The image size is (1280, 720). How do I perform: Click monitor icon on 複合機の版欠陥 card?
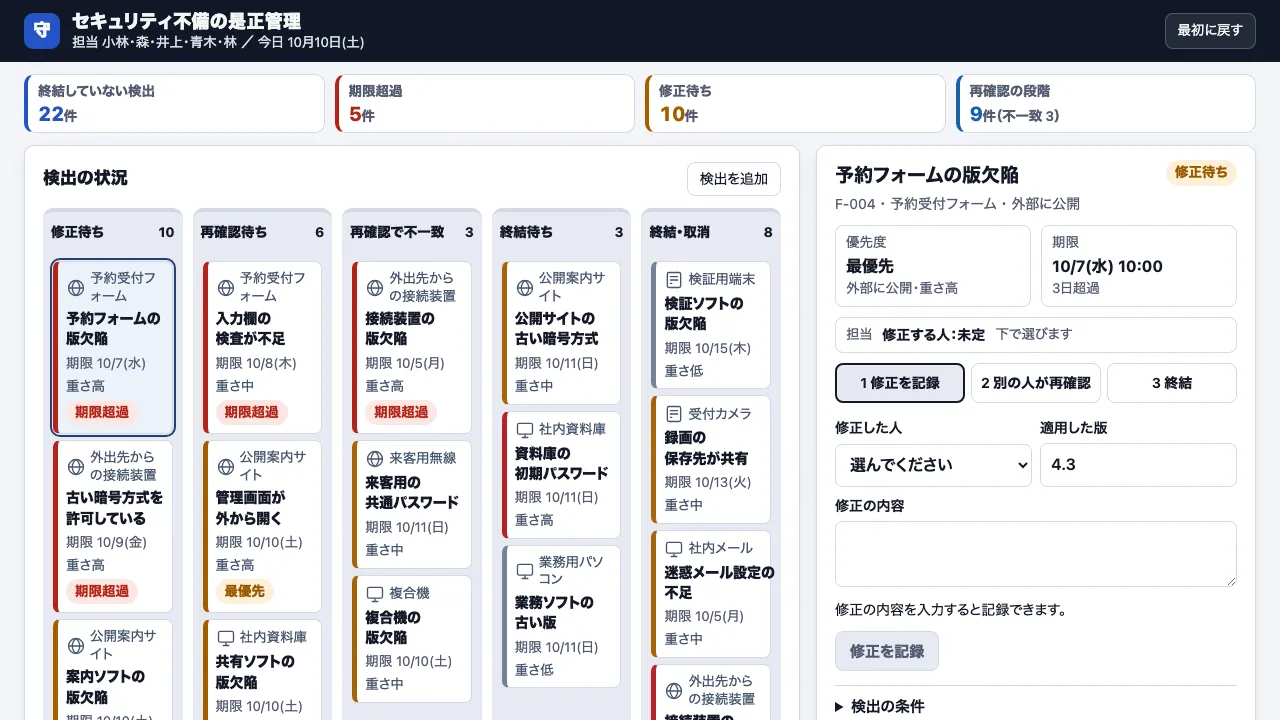click(x=374, y=593)
